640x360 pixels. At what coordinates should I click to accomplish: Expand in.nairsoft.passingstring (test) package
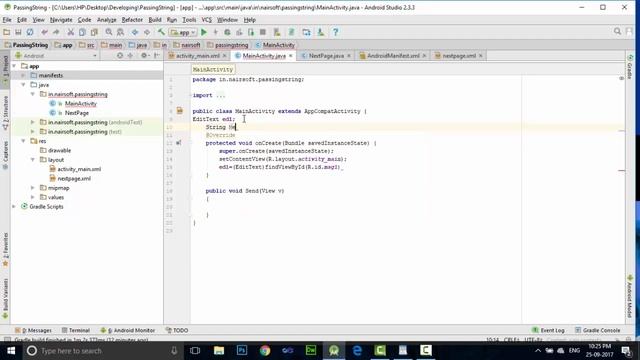pos(33,132)
